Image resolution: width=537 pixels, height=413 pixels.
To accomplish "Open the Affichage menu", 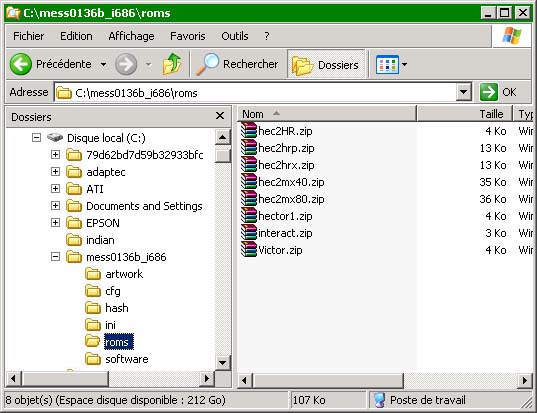I will [131, 36].
